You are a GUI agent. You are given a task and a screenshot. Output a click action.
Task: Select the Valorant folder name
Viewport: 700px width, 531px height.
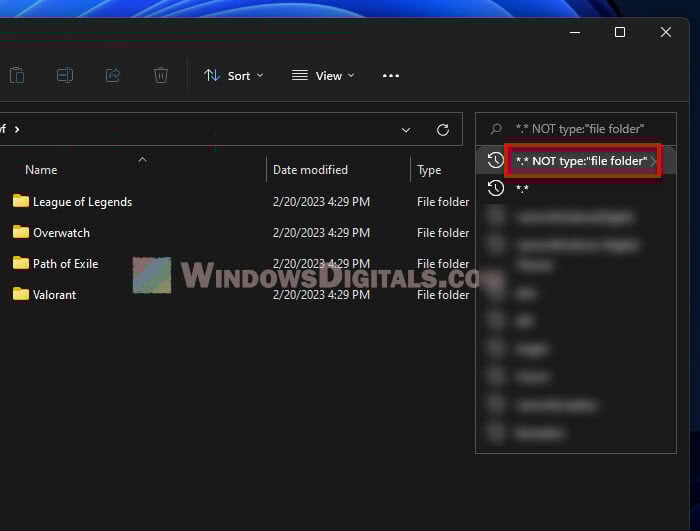pyautogui.click(x=54, y=295)
